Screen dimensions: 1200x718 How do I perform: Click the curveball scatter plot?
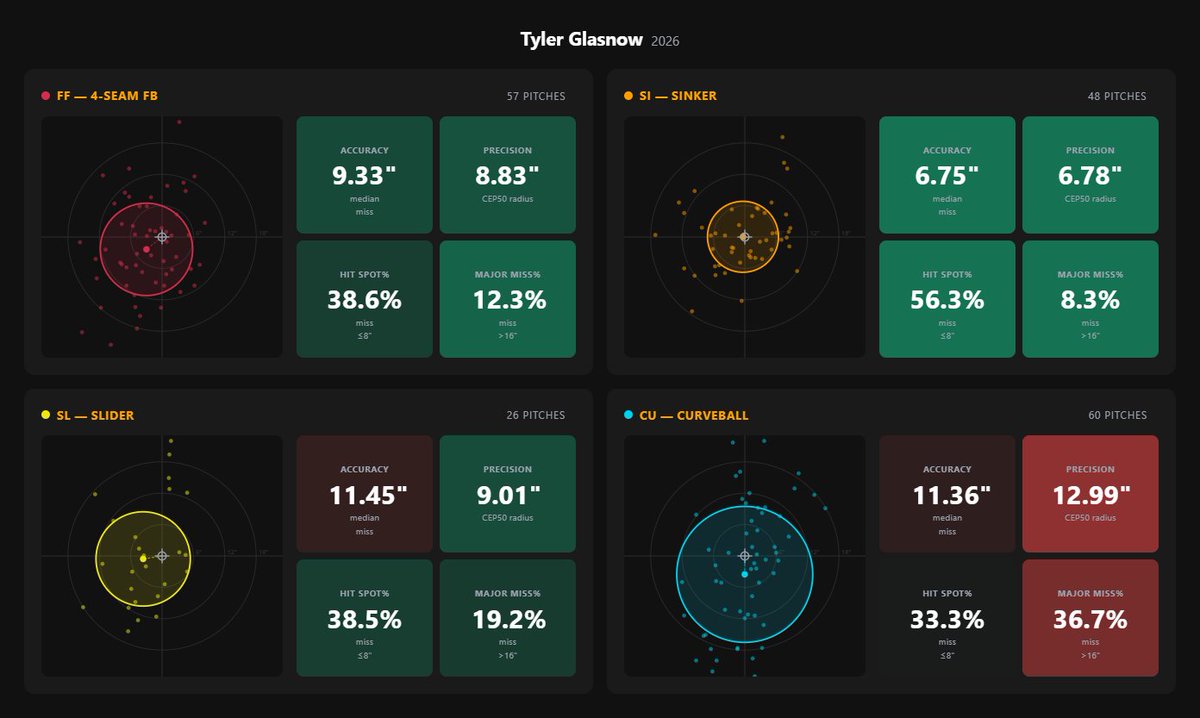click(x=744, y=556)
